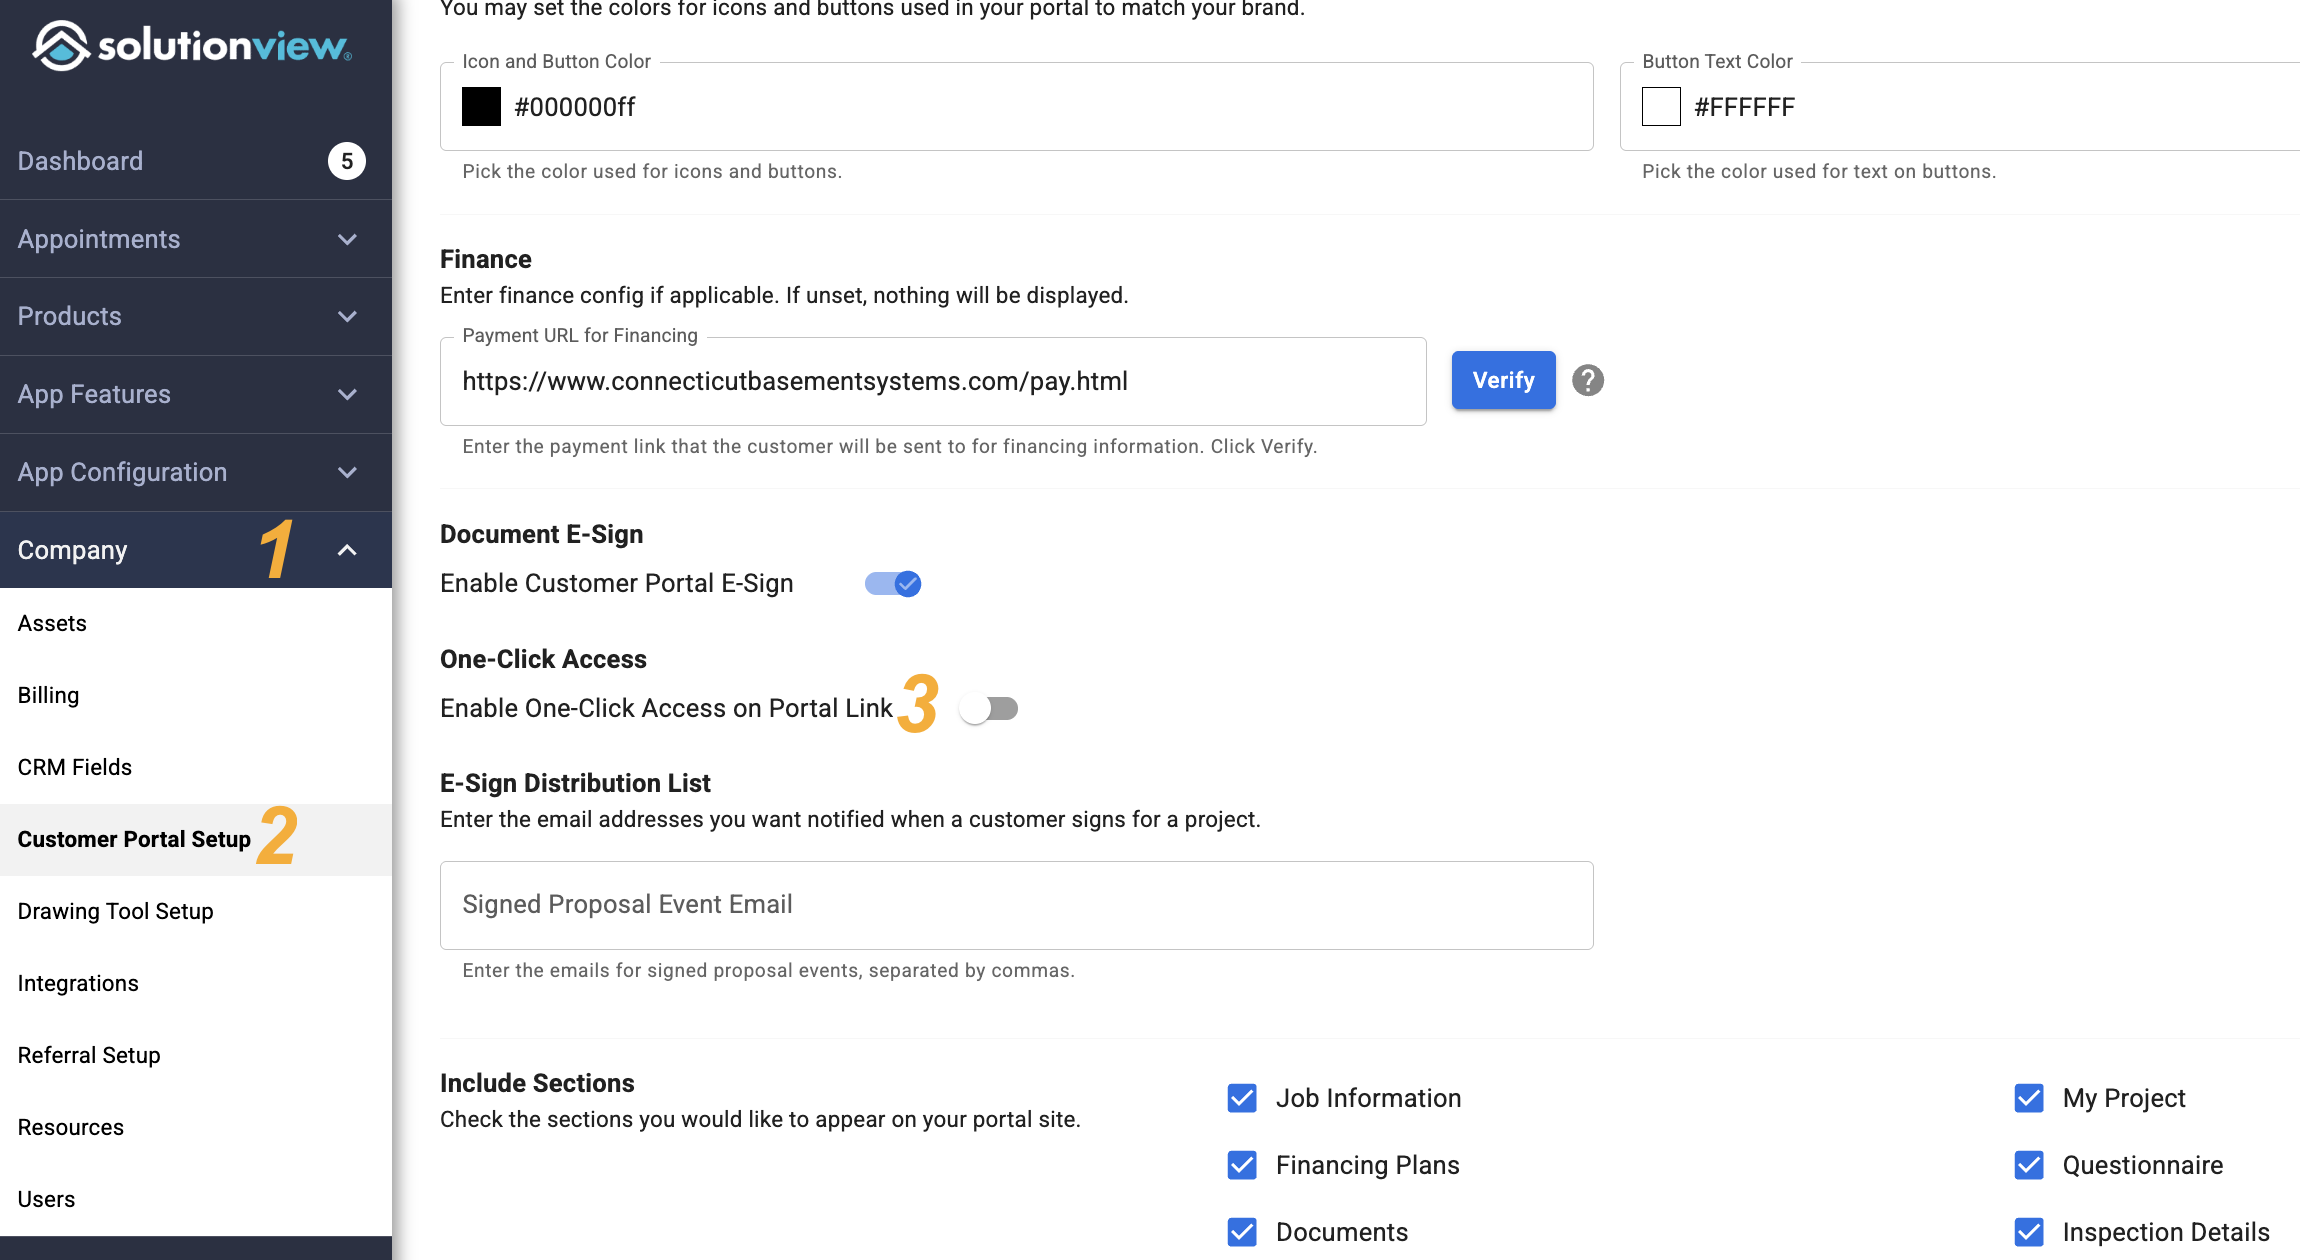
Task: Expand the App Features chevron
Action: click(347, 394)
